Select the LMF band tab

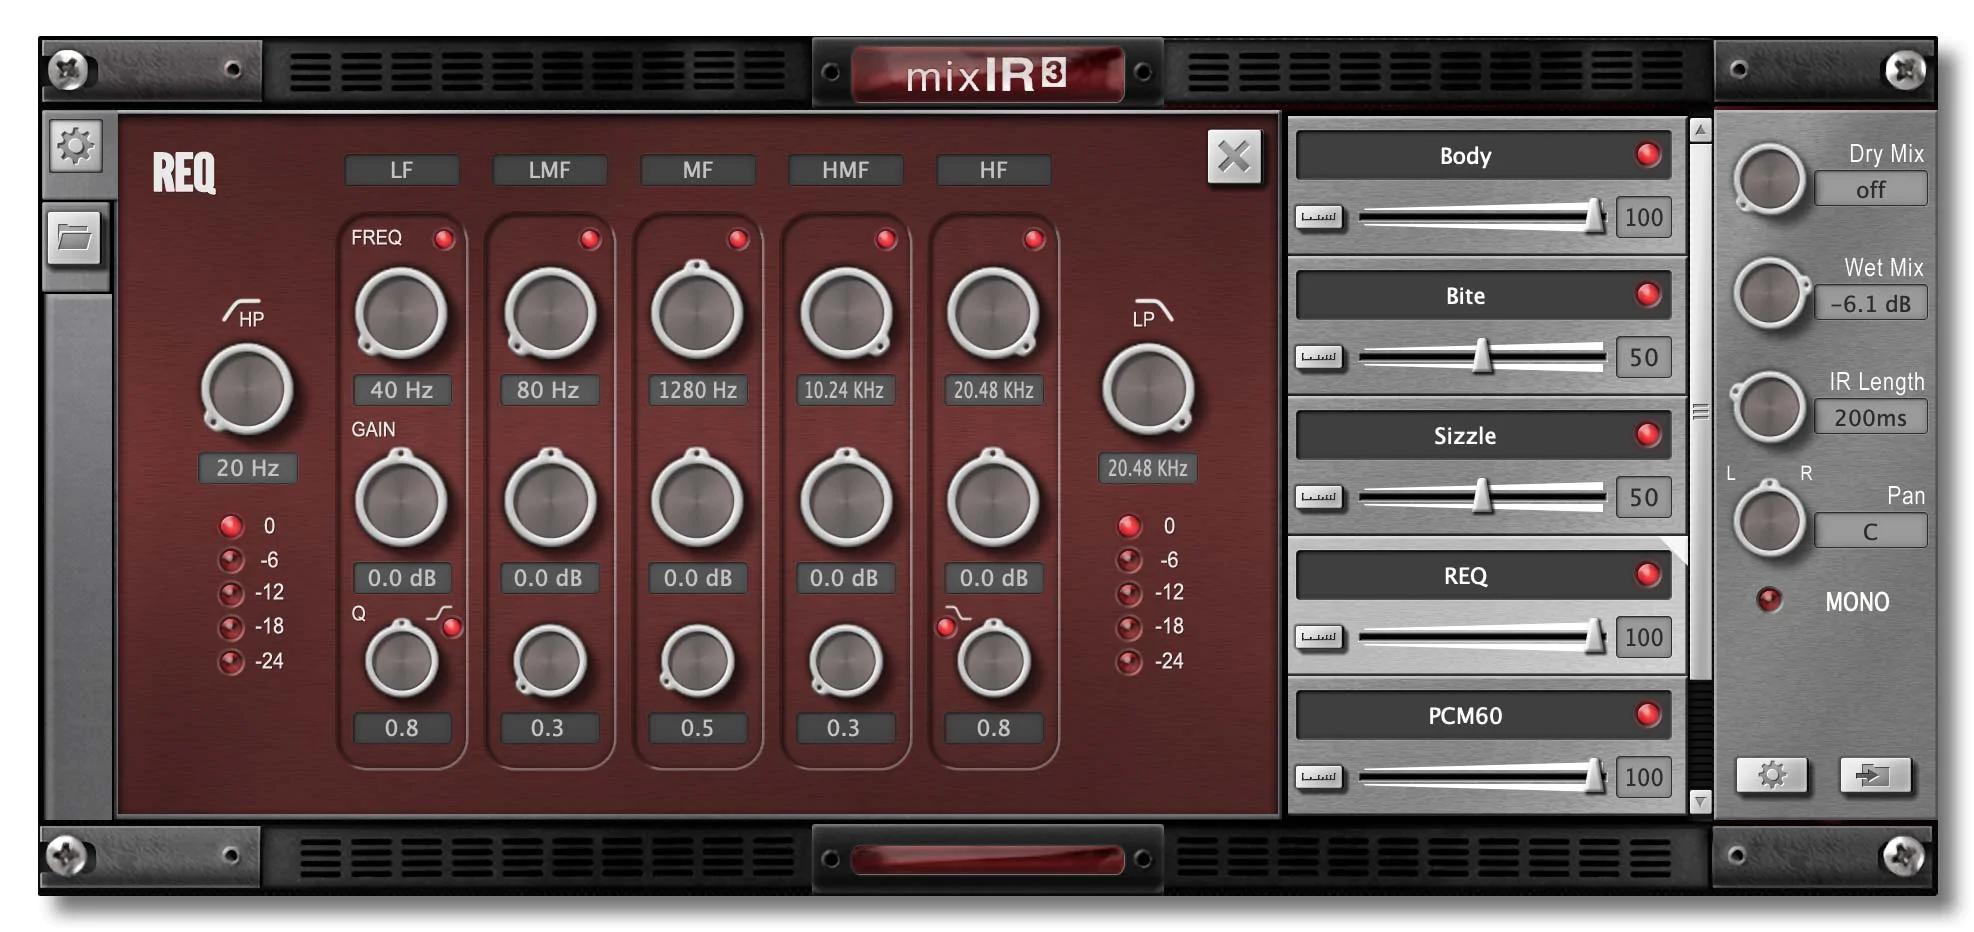[x=549, y=170]
